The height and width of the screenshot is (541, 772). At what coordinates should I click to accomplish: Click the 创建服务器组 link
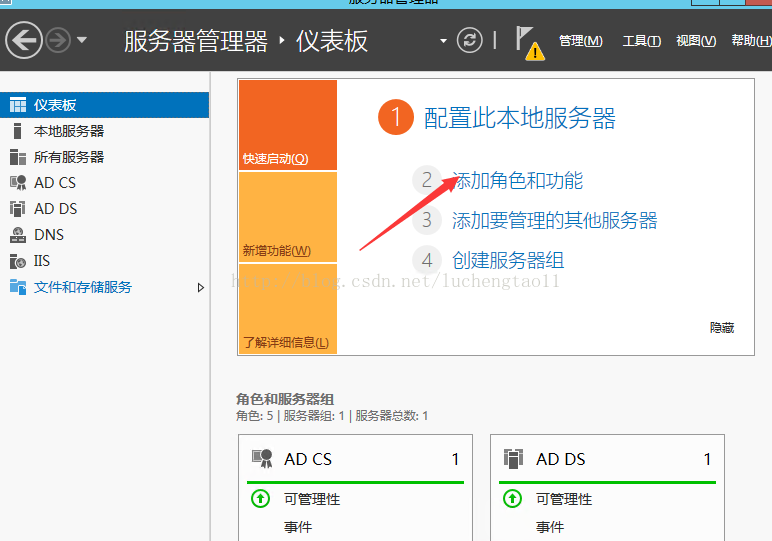point(508,261)
